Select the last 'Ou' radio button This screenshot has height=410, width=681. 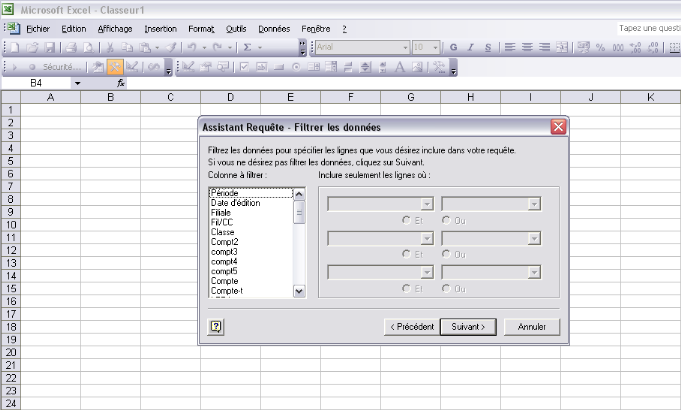(445, 288)
